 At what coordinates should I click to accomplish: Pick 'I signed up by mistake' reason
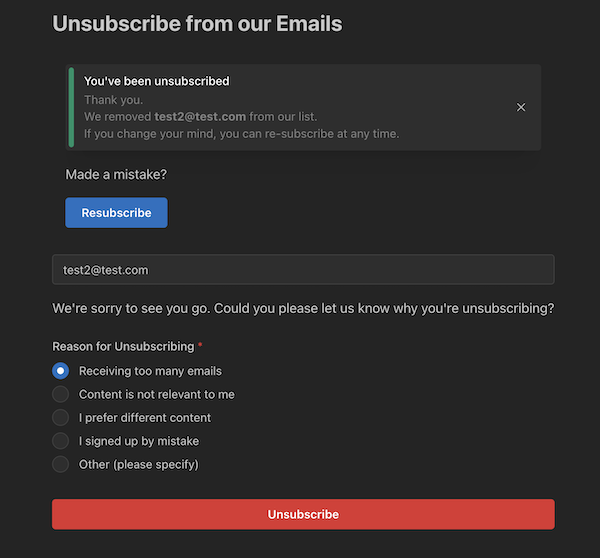point(61,441)
